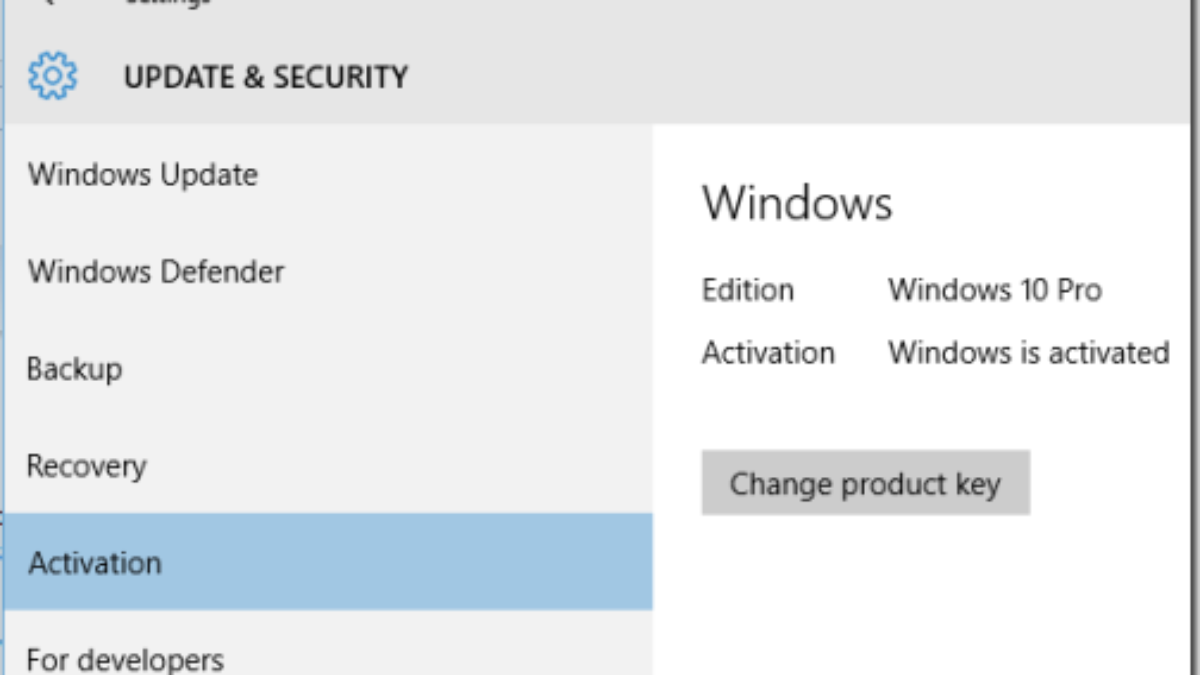
Task: Click the blue Settings gear icon
Action: [x=52, y=77]
